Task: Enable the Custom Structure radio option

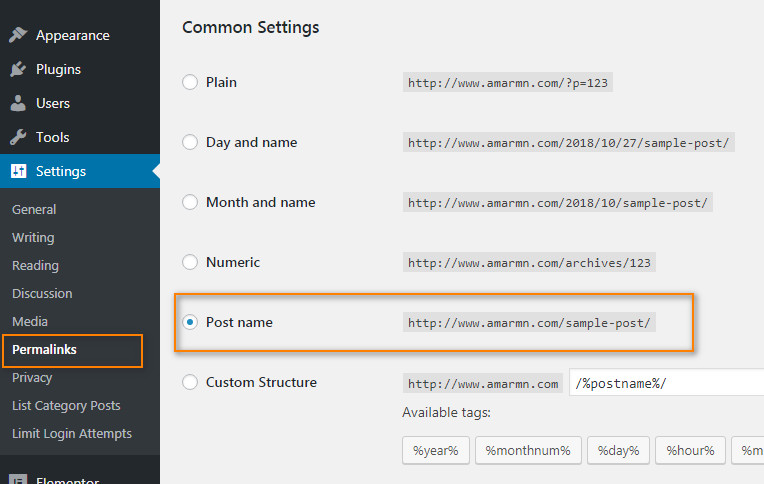Action: (x=190, y=382)
